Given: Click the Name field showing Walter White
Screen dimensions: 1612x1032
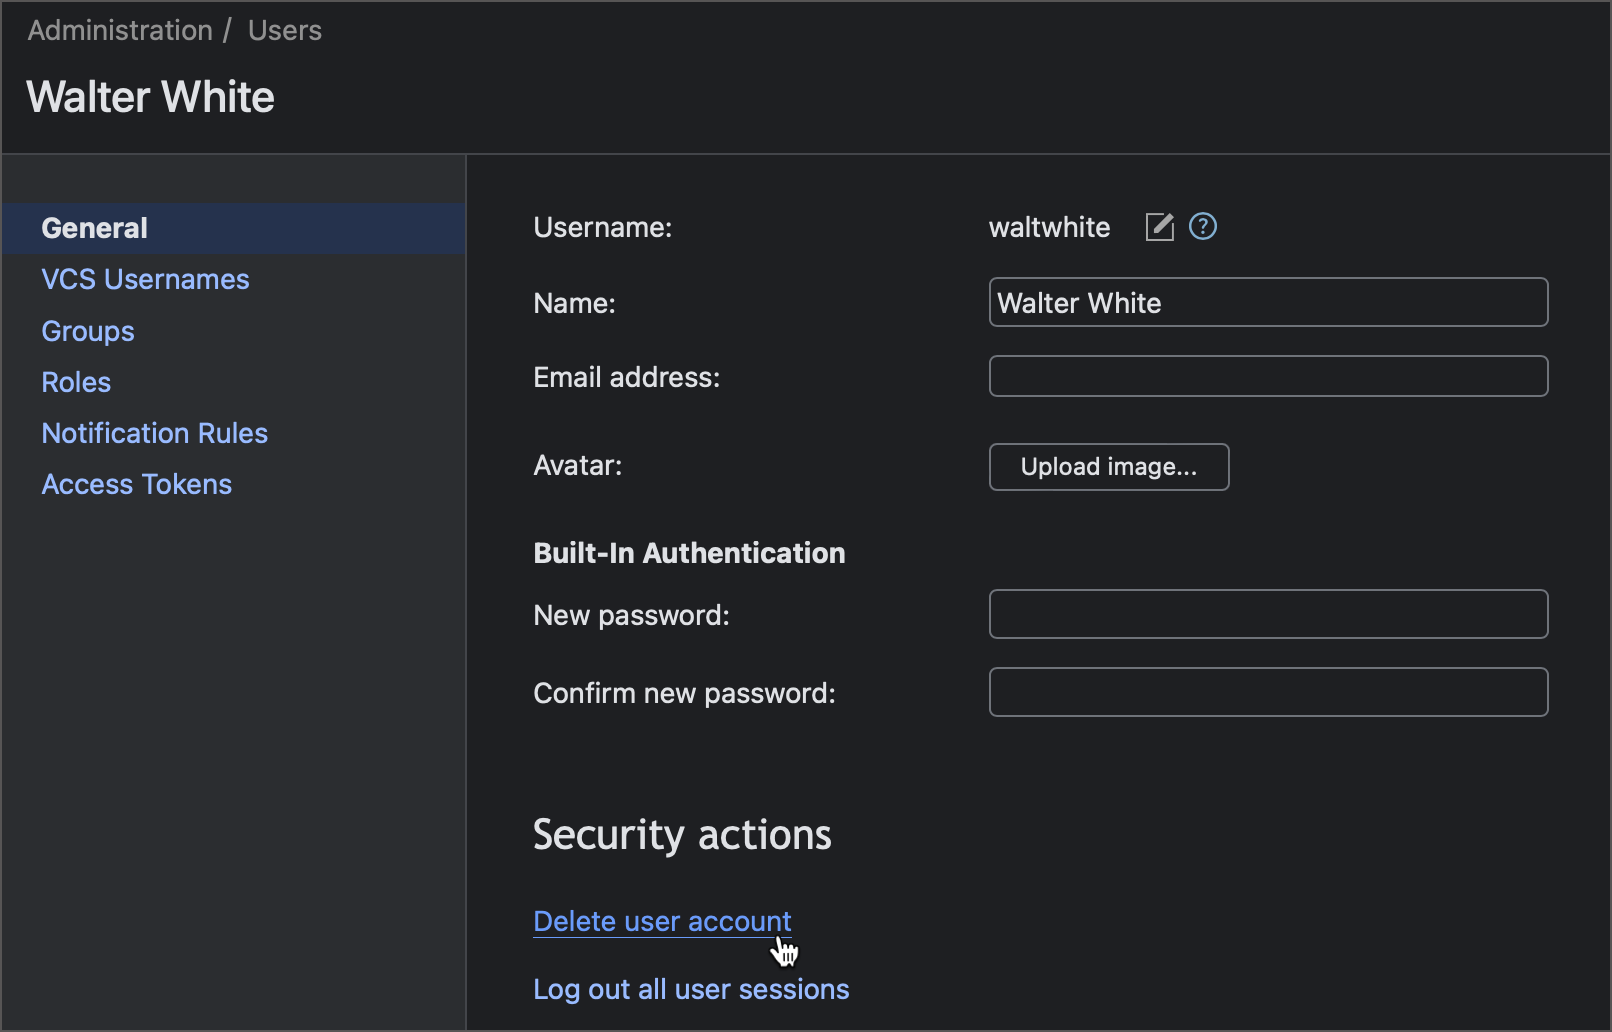Looking at the screenshot, I should (1267, 302).
